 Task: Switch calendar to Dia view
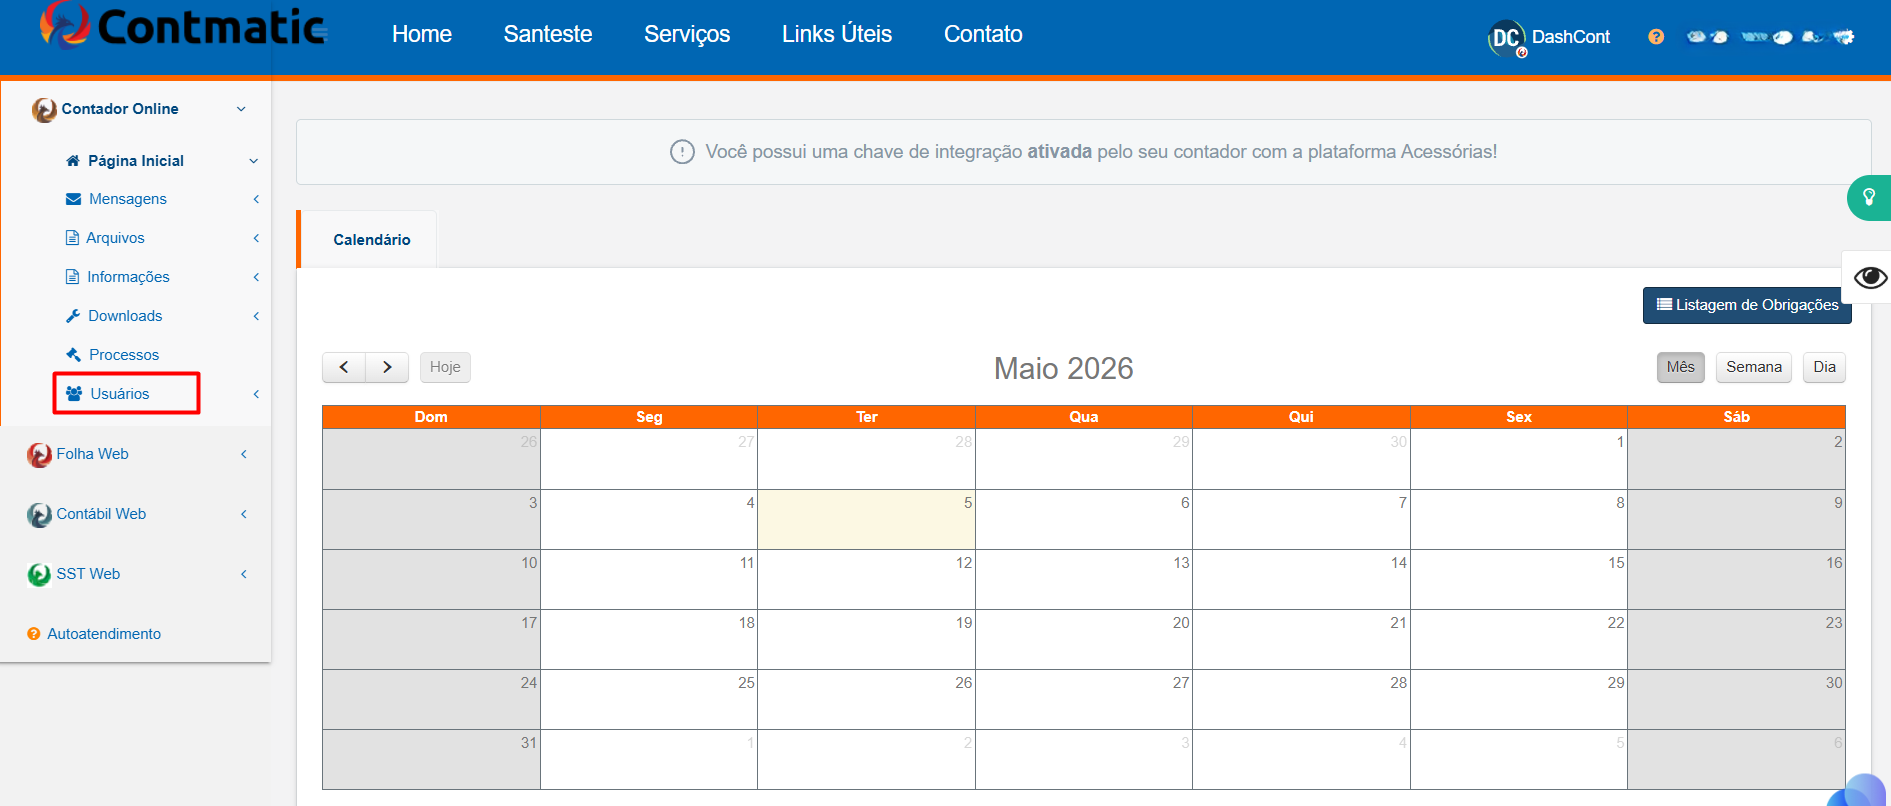1825,367
